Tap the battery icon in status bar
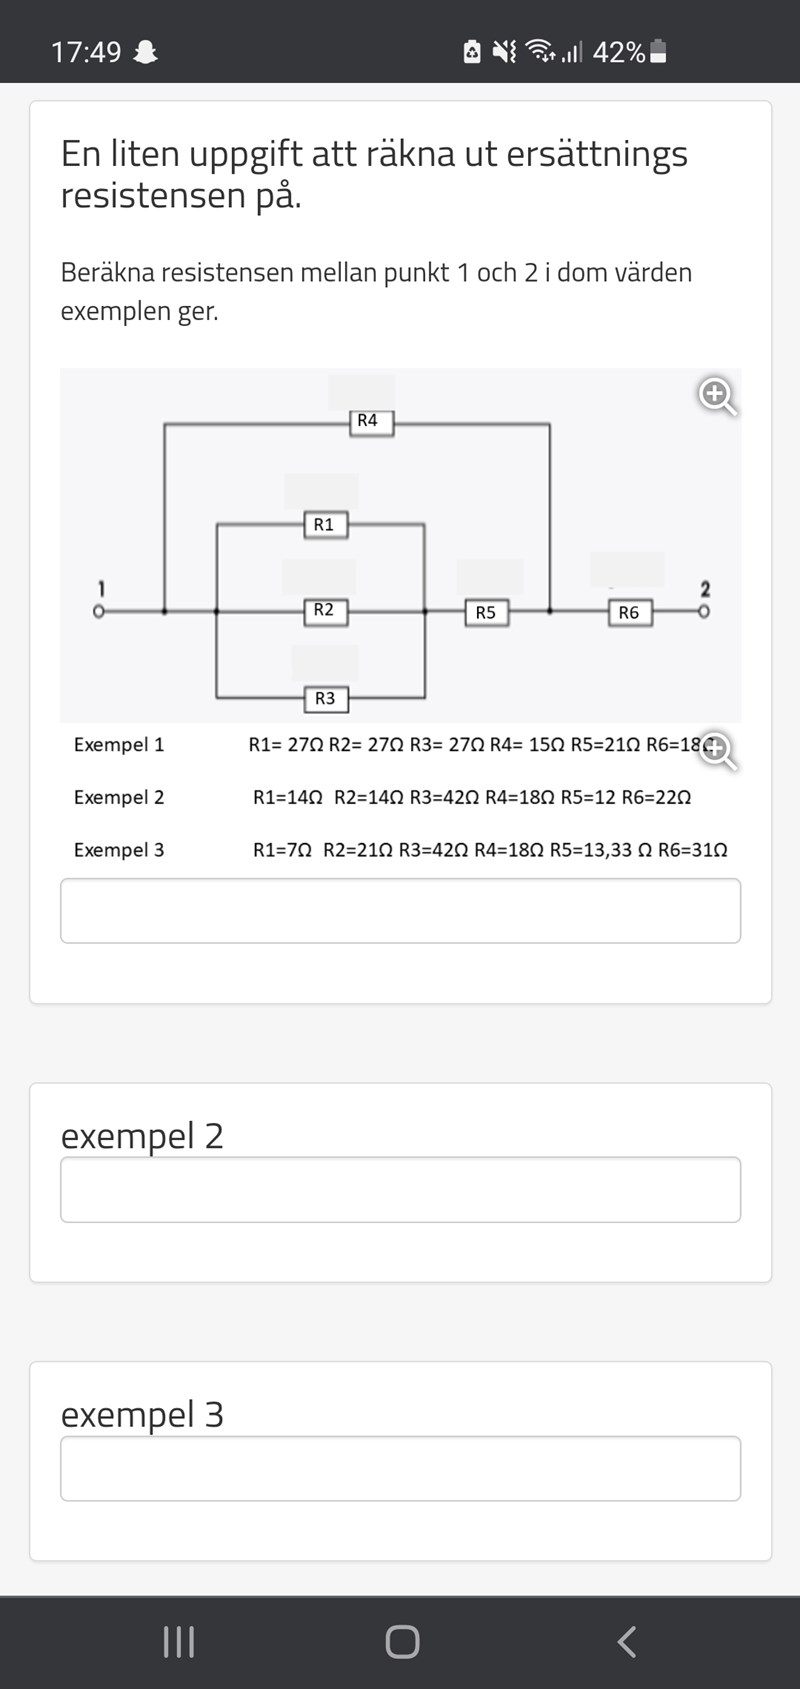800x1689 pixels. point(658,52)
